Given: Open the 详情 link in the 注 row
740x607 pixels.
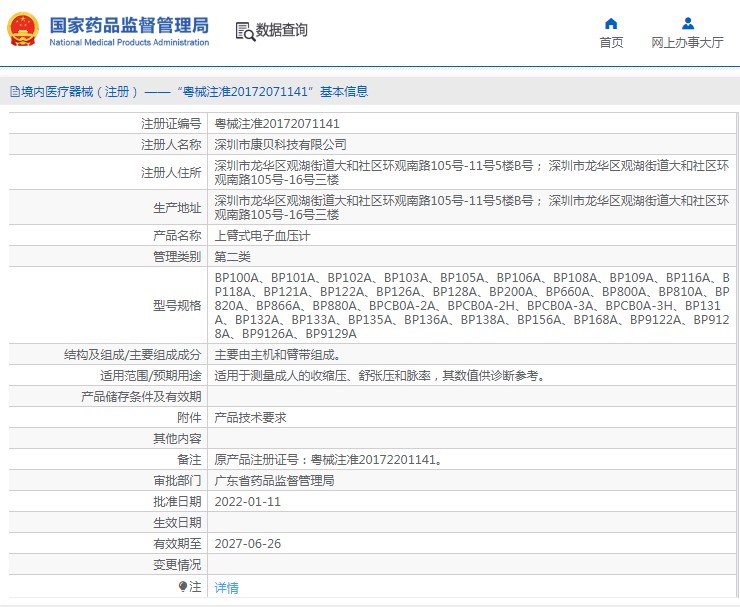Looking at the screenshot, I should point(227,588).
